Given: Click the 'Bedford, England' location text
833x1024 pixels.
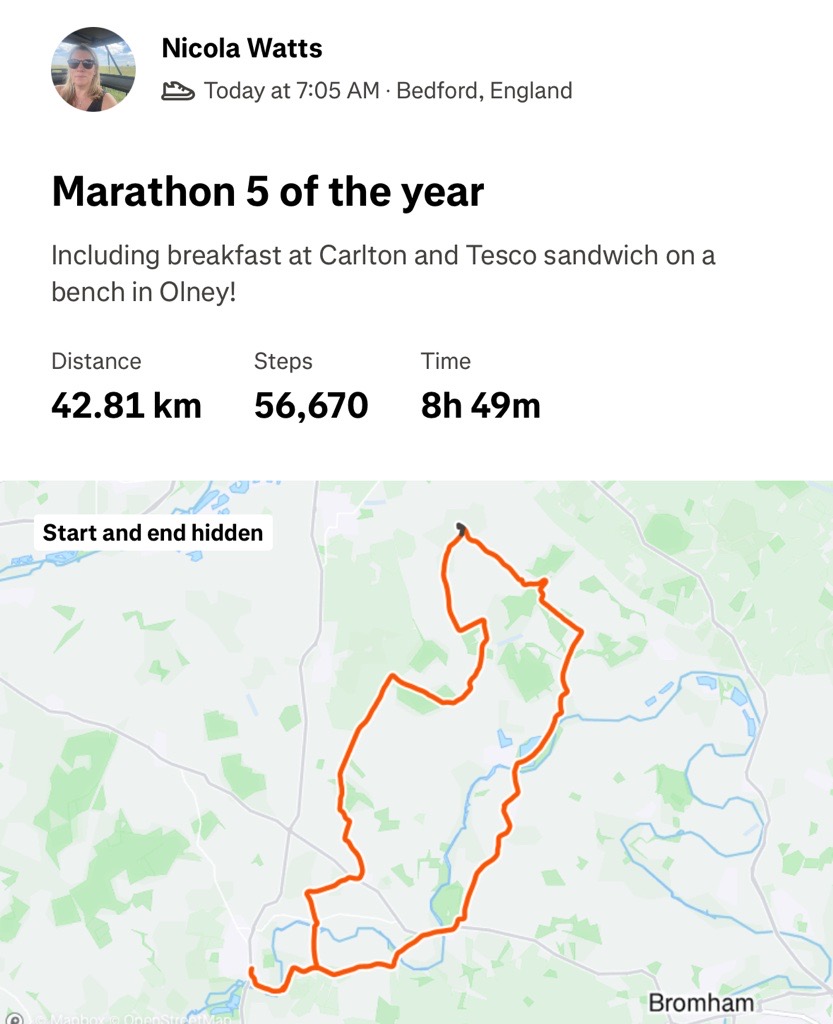Looking at the screenshot, I should click(x=484, y=91).
